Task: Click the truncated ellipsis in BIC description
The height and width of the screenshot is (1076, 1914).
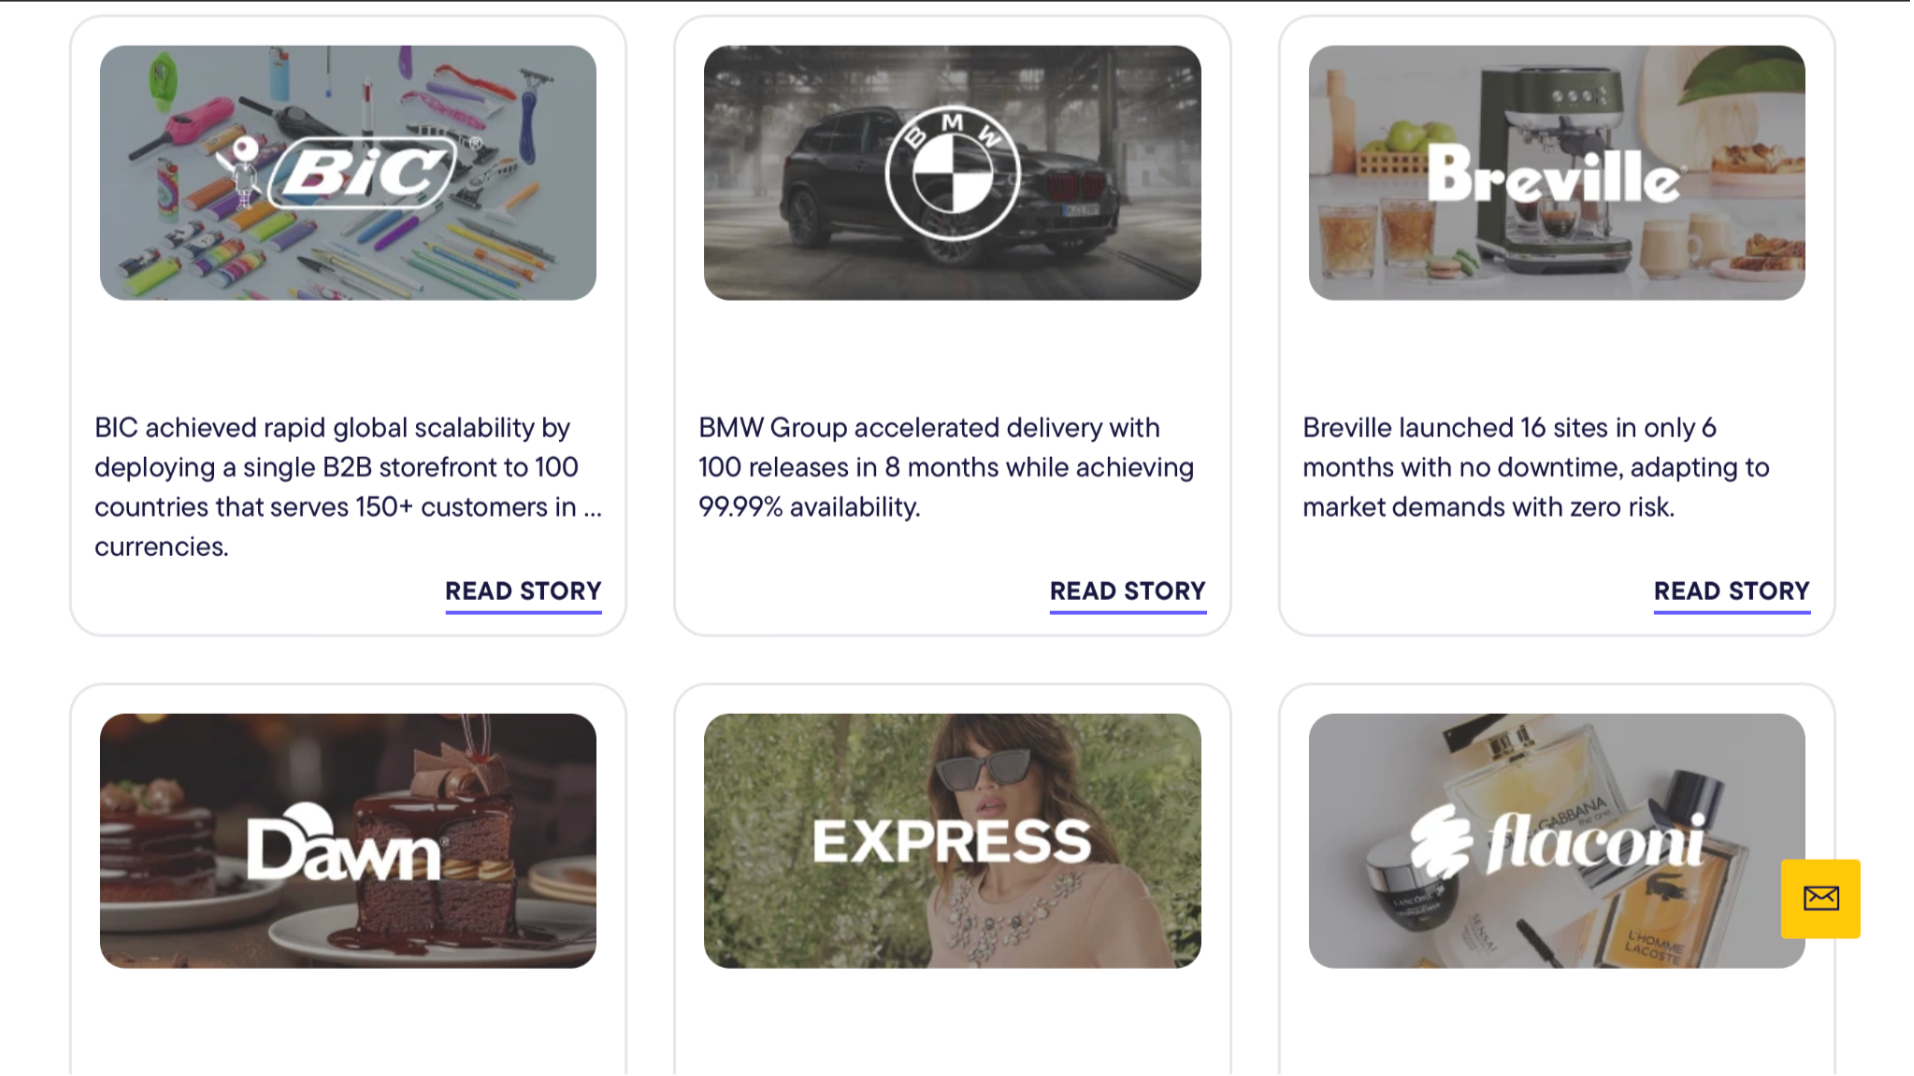Action: pos(594,509)
